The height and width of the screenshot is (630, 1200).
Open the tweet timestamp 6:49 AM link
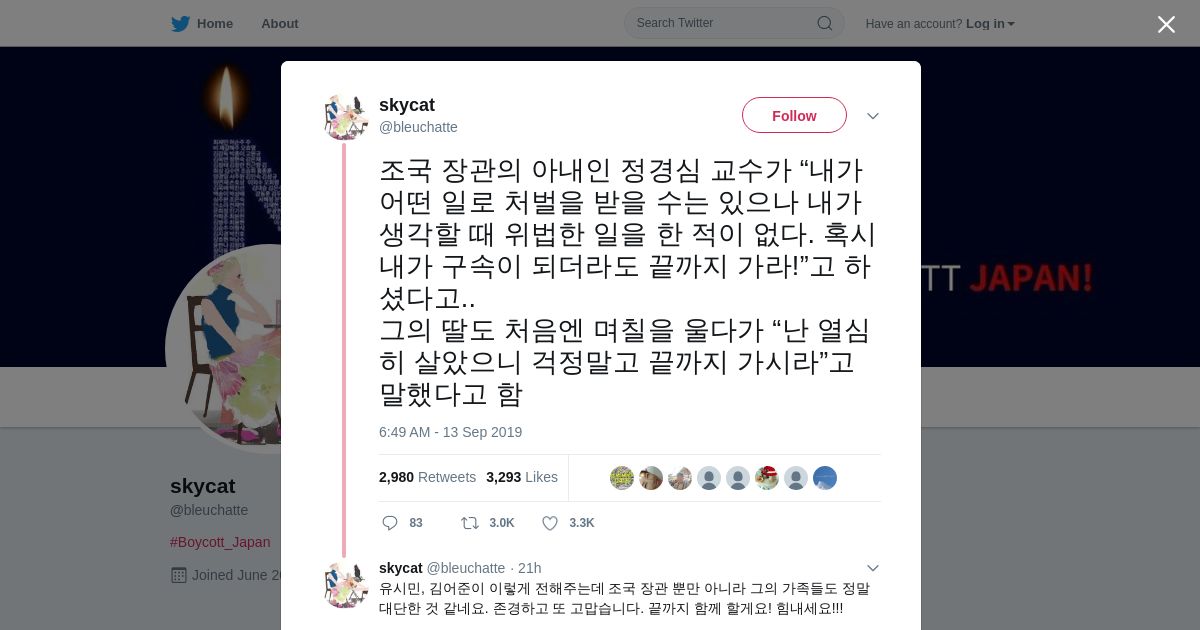tap(450, 432)
